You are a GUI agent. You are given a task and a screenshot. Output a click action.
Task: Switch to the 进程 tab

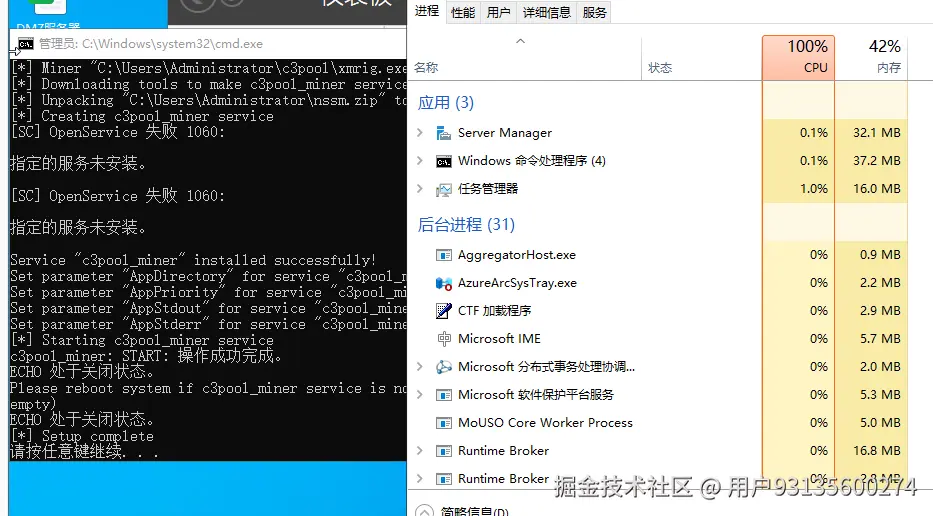(x=427, y=11)
